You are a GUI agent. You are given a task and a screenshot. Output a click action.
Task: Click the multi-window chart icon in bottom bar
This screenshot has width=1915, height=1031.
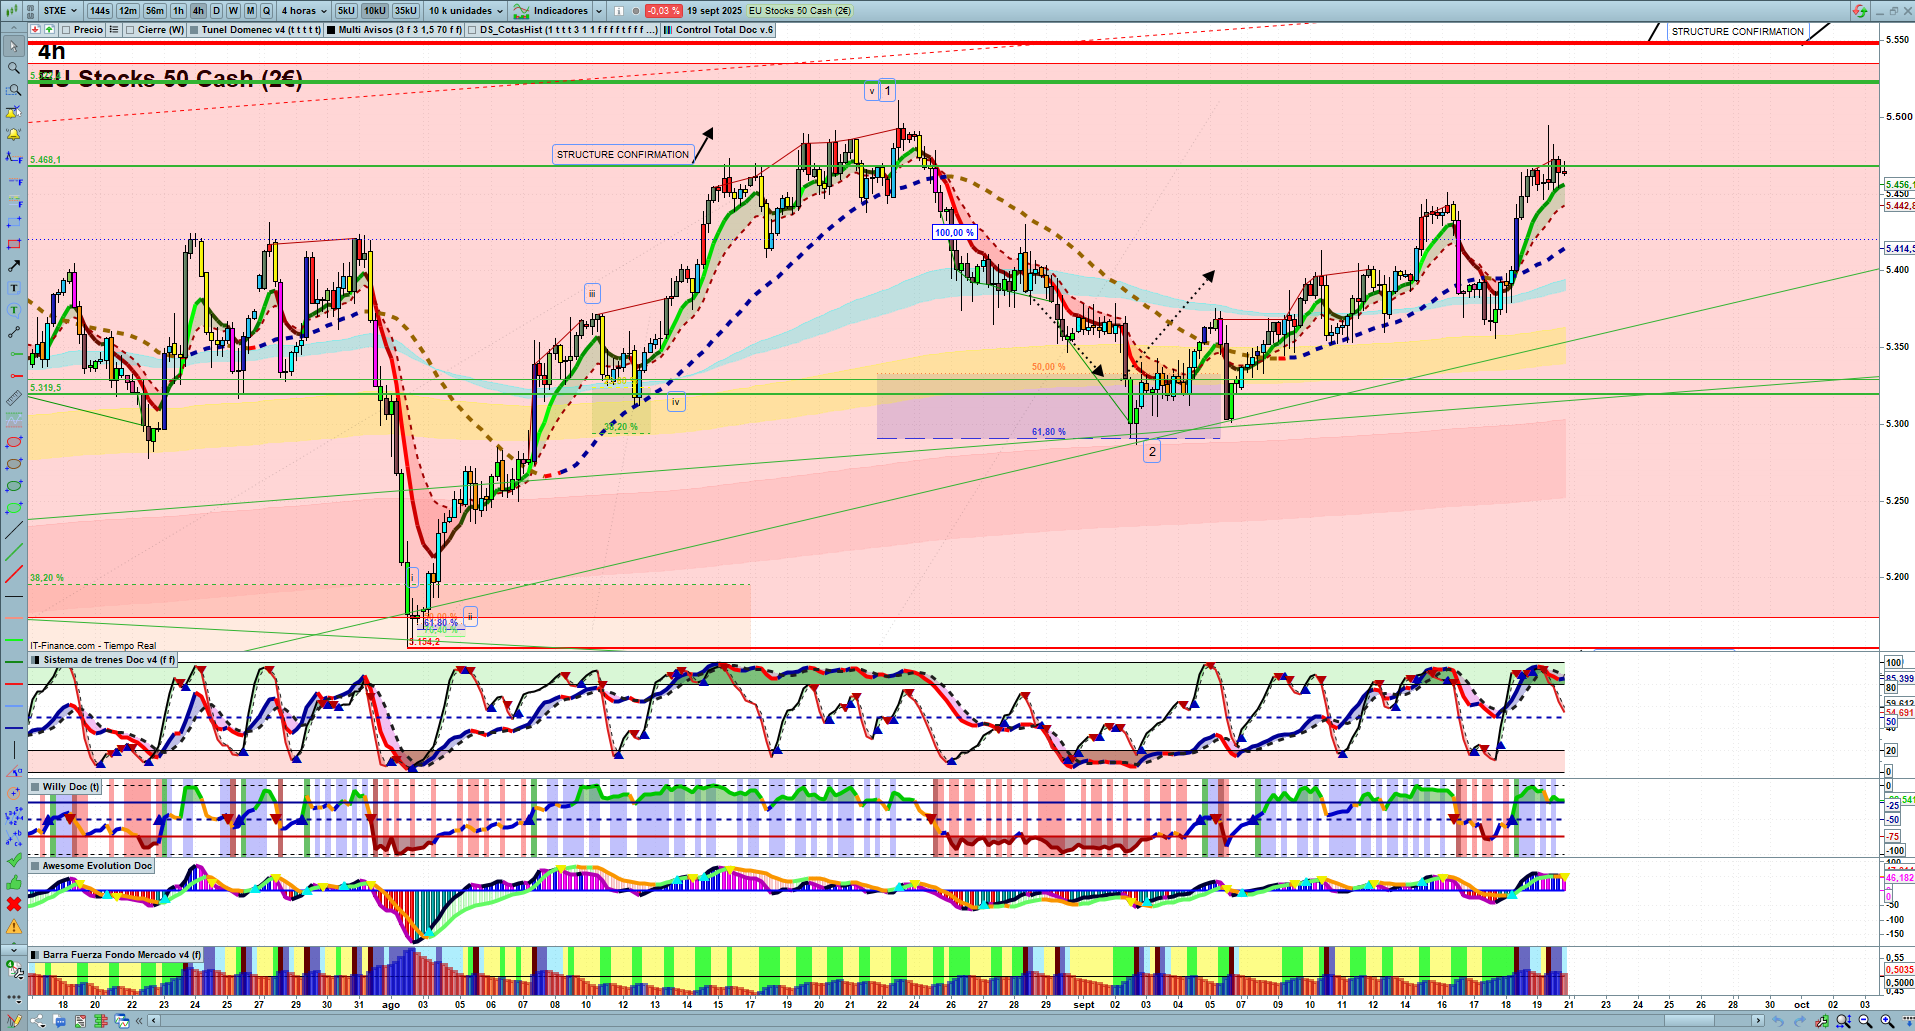[x=122, y=1021]
